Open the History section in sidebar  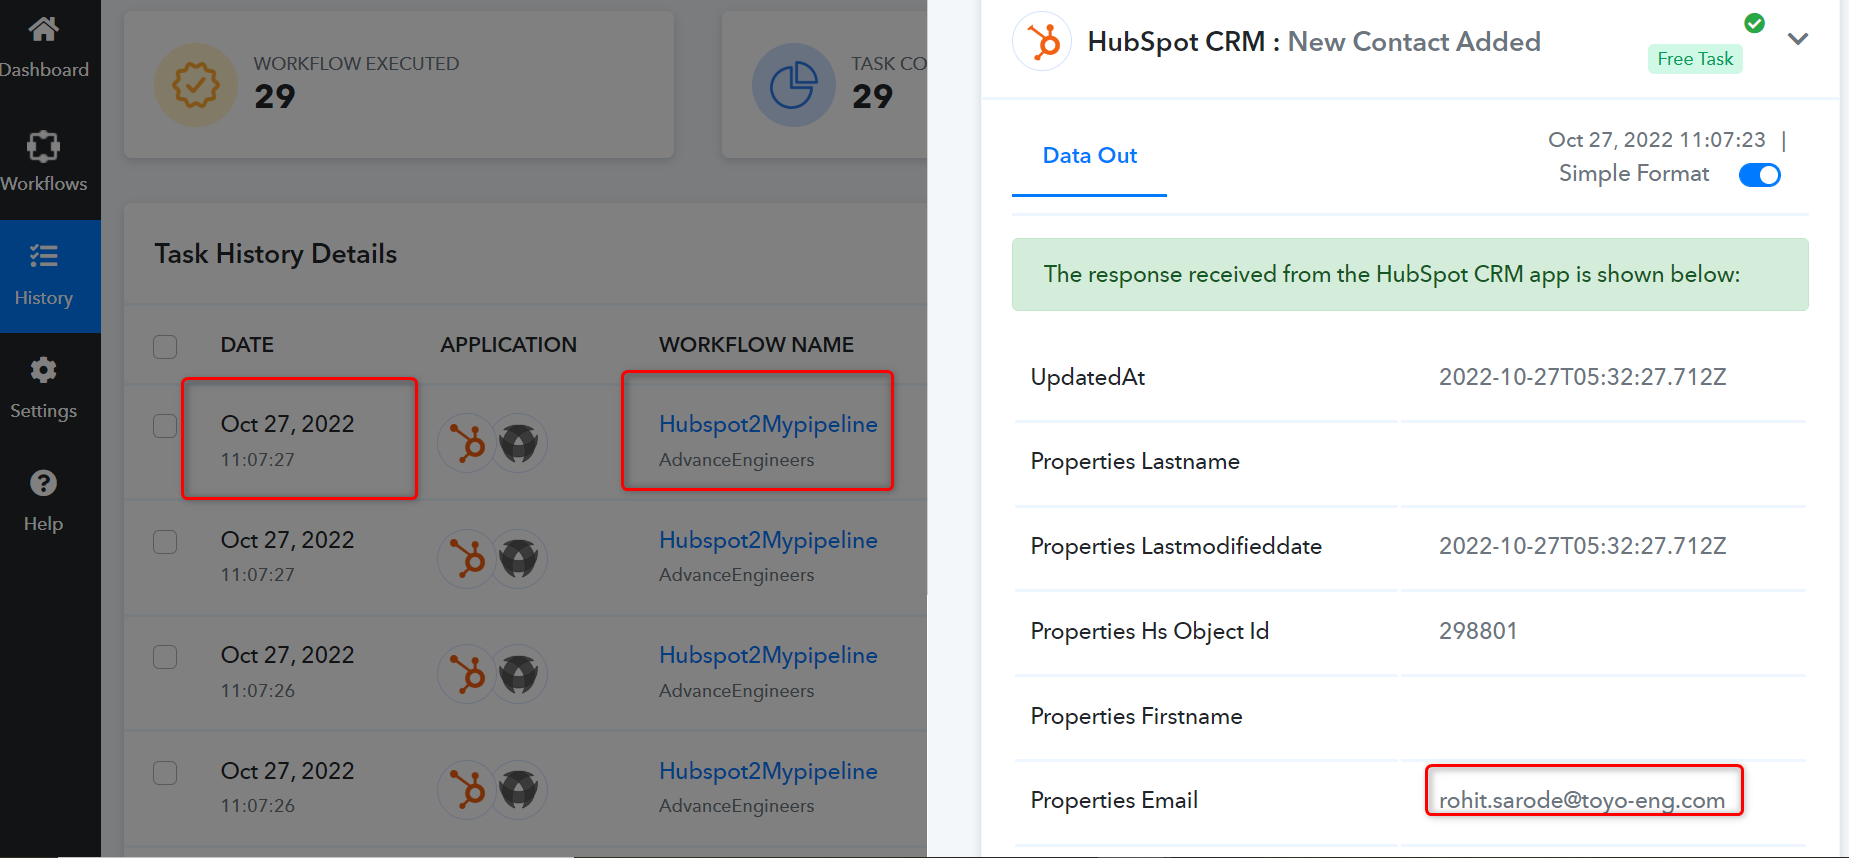(50, 276)
